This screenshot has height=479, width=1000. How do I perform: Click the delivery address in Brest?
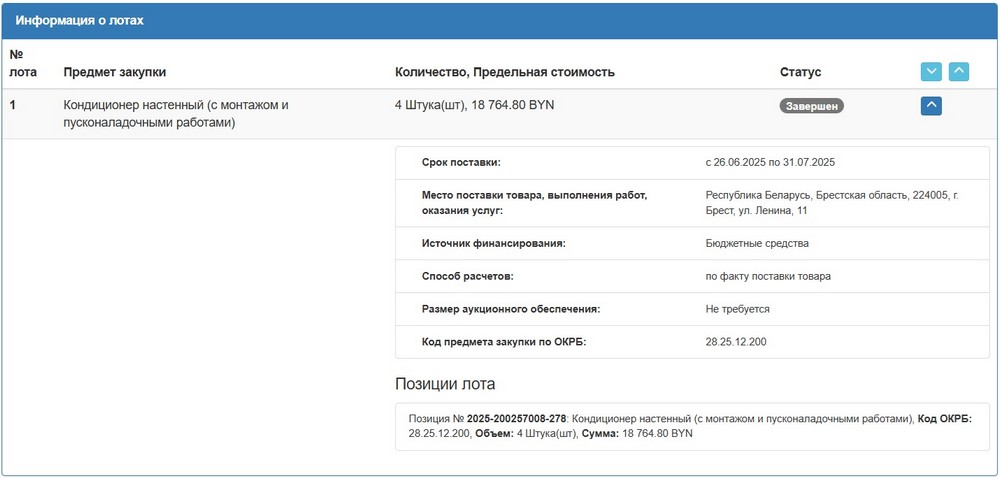(831, 203)
